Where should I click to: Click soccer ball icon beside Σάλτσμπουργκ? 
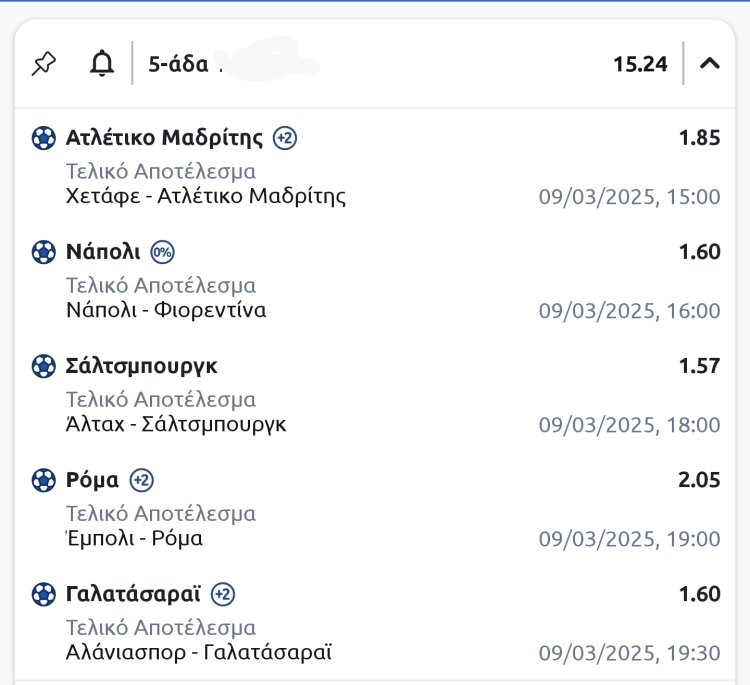(x=44, y=366)
